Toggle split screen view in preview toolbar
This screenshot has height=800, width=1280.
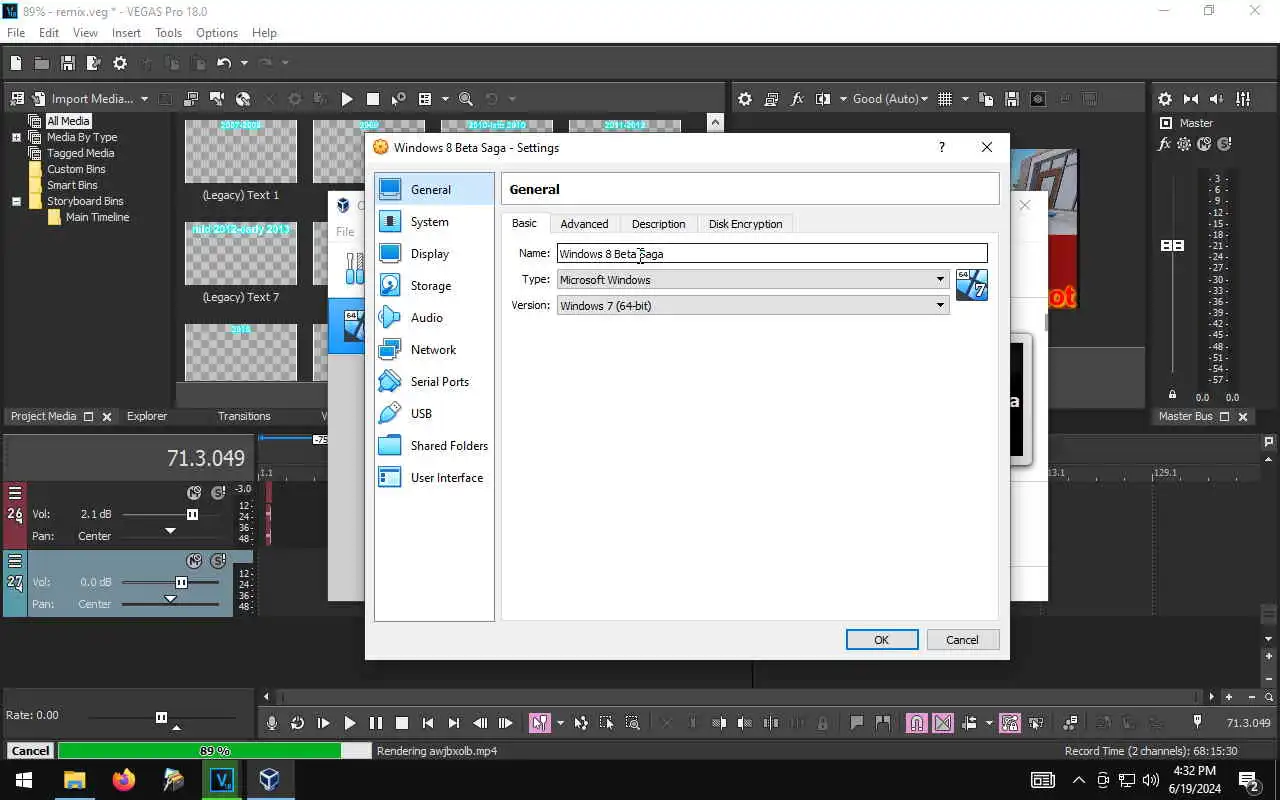(x=823, y=99)
